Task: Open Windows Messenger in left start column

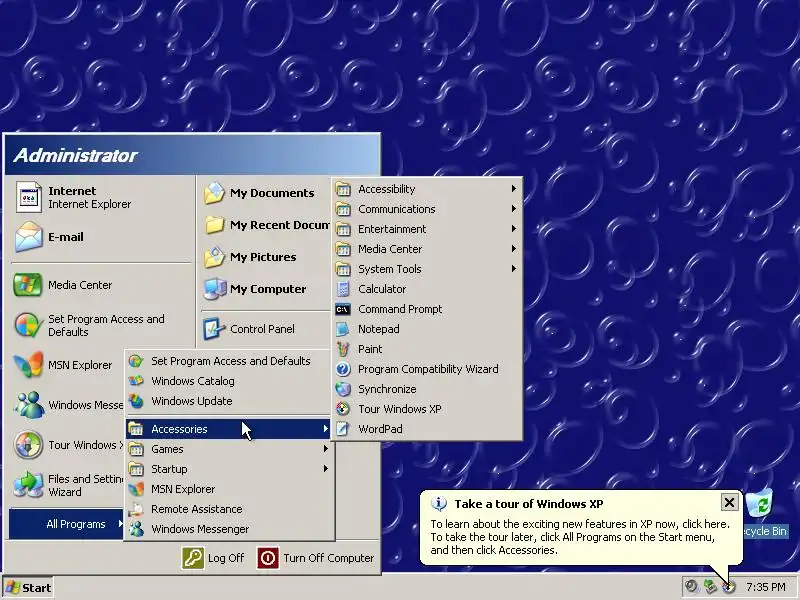Action: coord(69,405)
